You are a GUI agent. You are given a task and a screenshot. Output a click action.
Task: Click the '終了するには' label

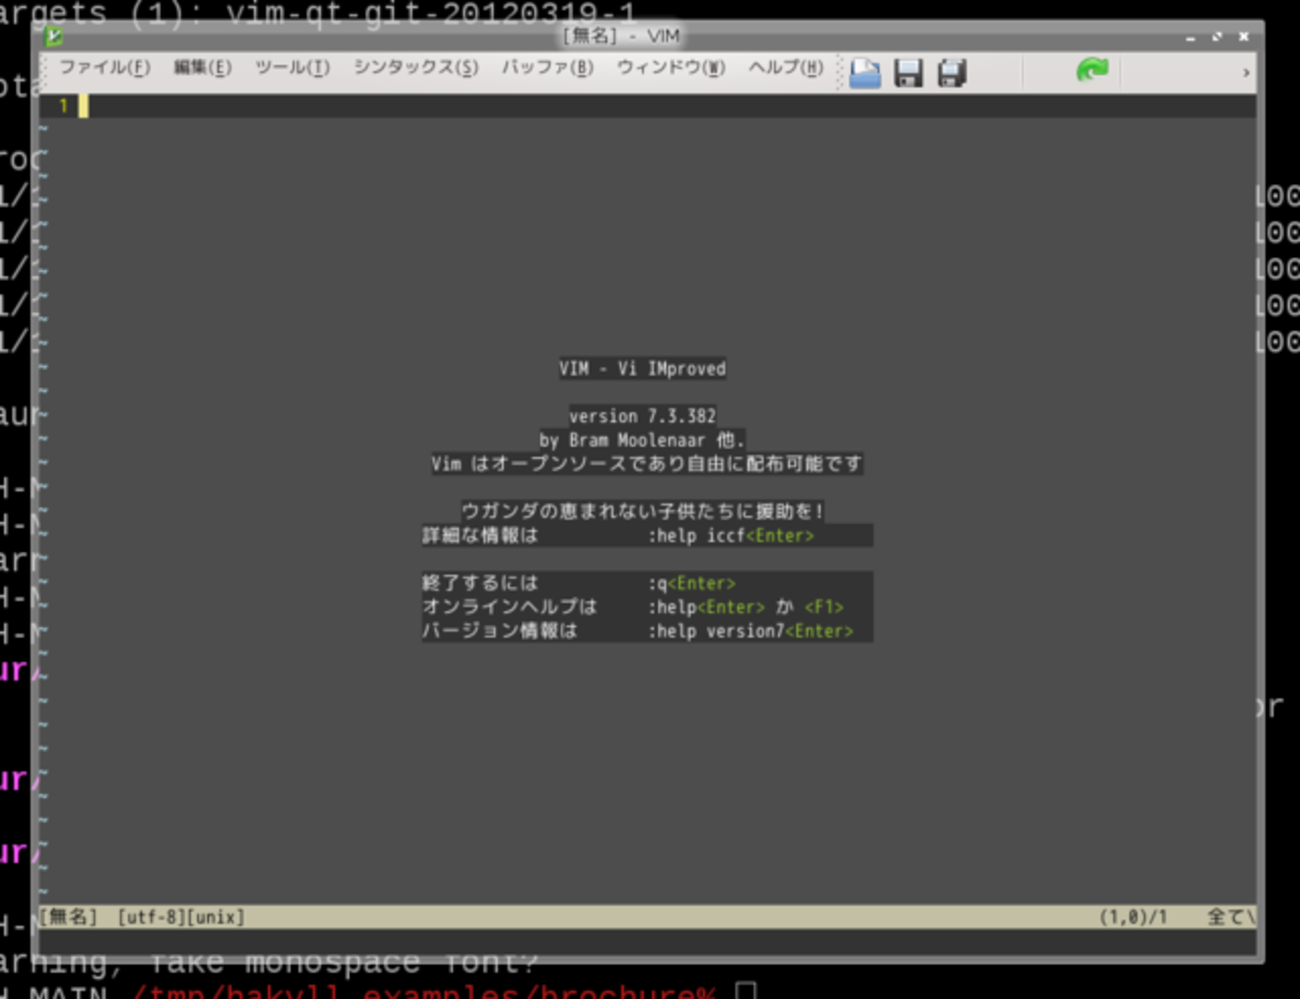click(x=480, y=583)
